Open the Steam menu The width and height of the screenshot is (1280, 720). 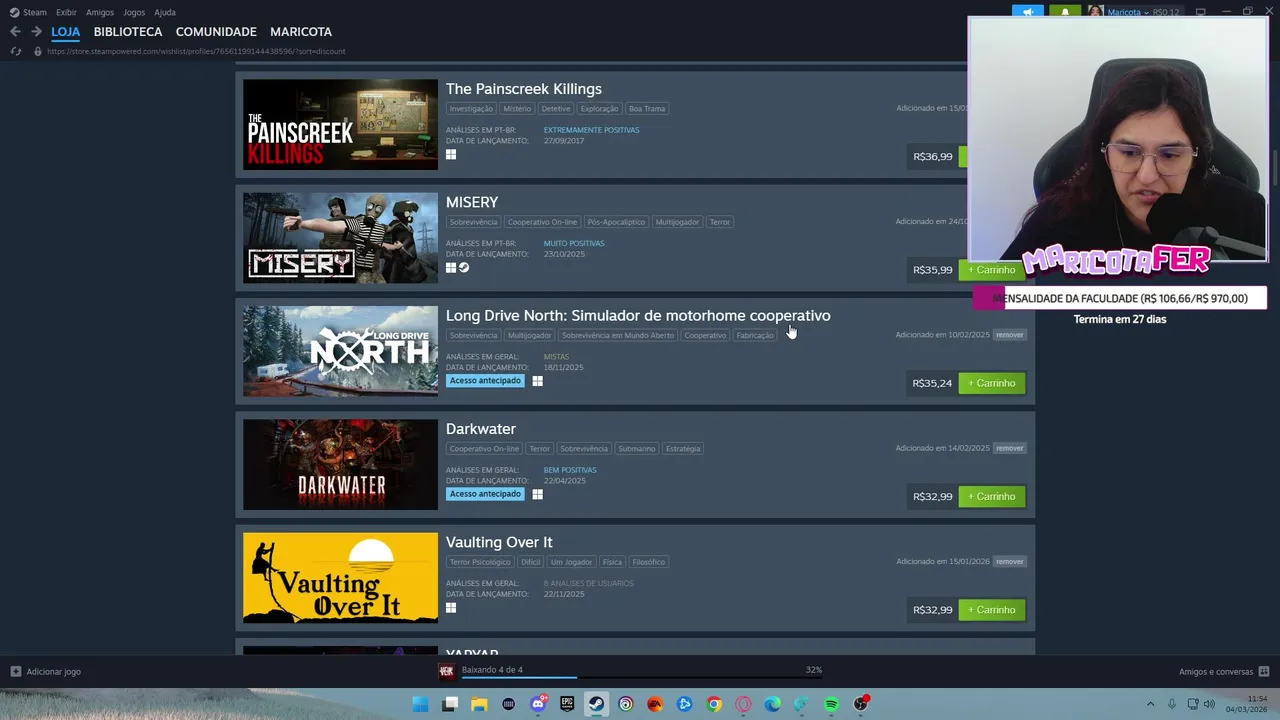coord(35,12)
